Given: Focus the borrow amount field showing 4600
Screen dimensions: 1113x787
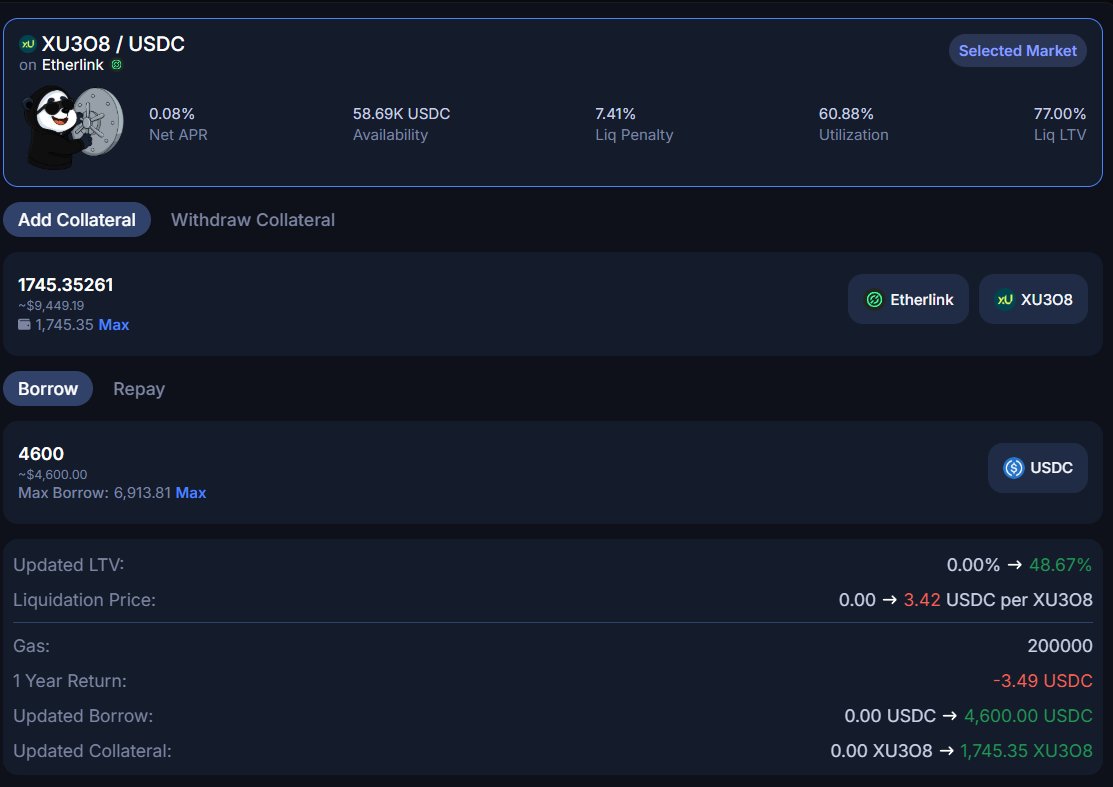Looking at the screenshot, I should tap(41, 454).
